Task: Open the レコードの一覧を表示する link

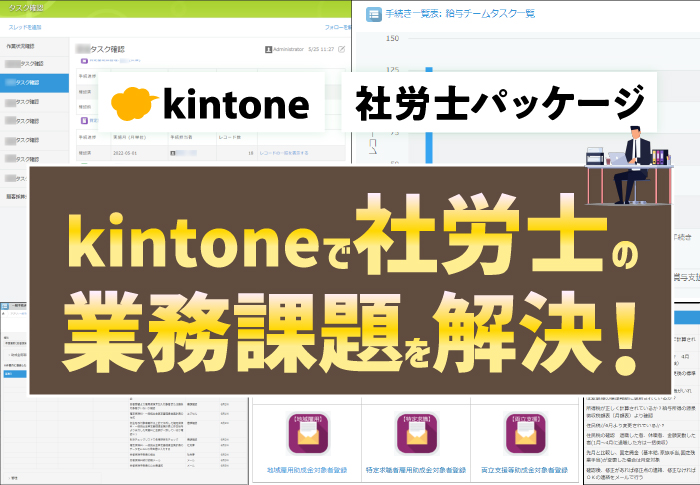Action: 284,153
